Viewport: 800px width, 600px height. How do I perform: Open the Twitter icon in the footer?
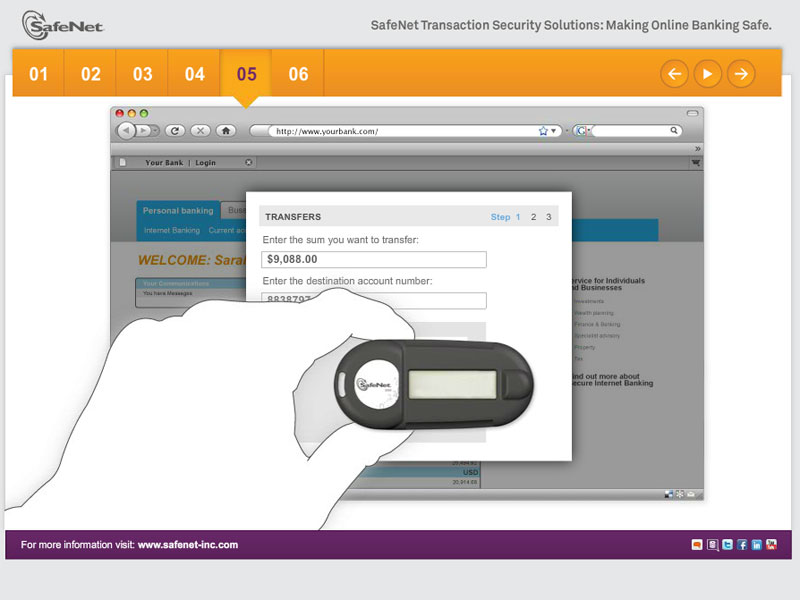[x=727, y=545]
